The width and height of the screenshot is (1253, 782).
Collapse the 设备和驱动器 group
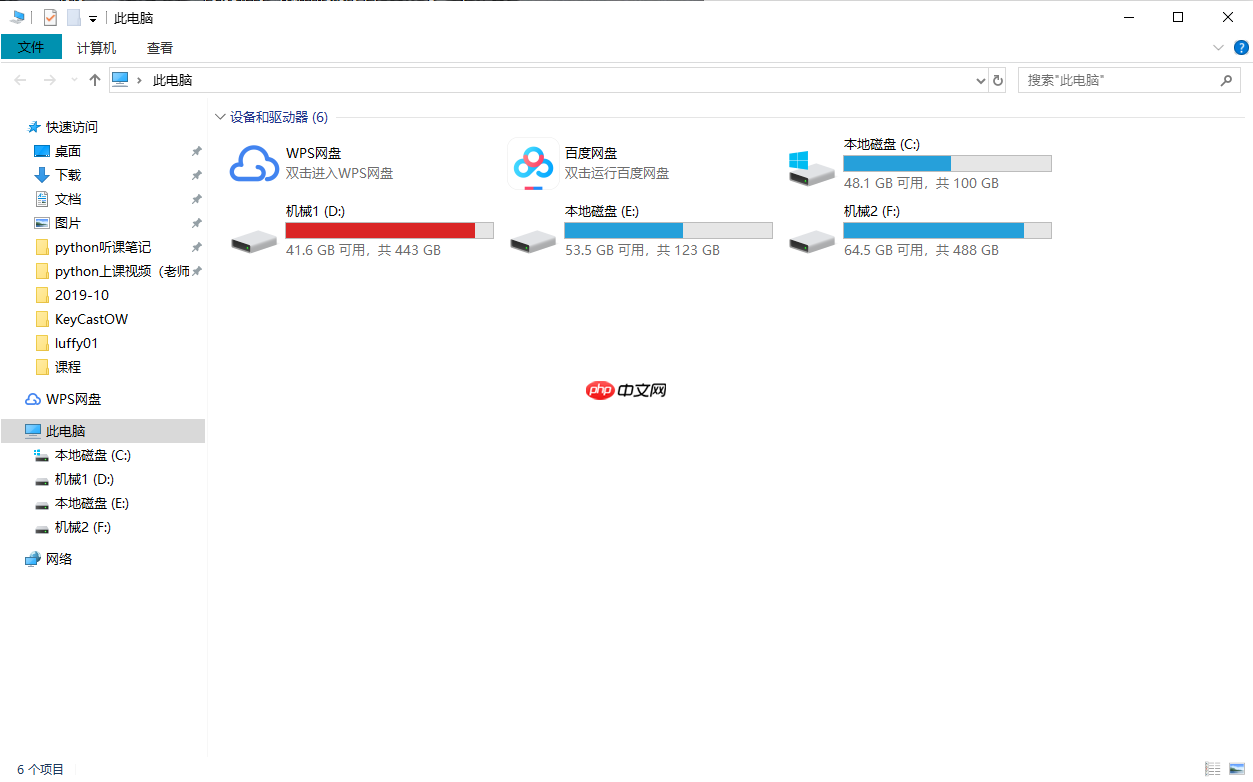click(x=220, y=117)
